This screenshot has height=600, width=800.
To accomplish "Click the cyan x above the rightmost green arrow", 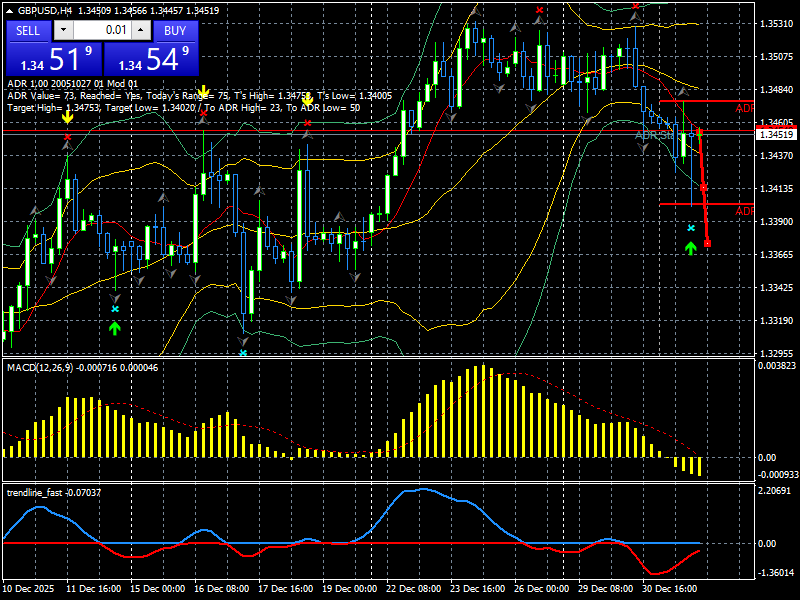I will pos(691,228).
